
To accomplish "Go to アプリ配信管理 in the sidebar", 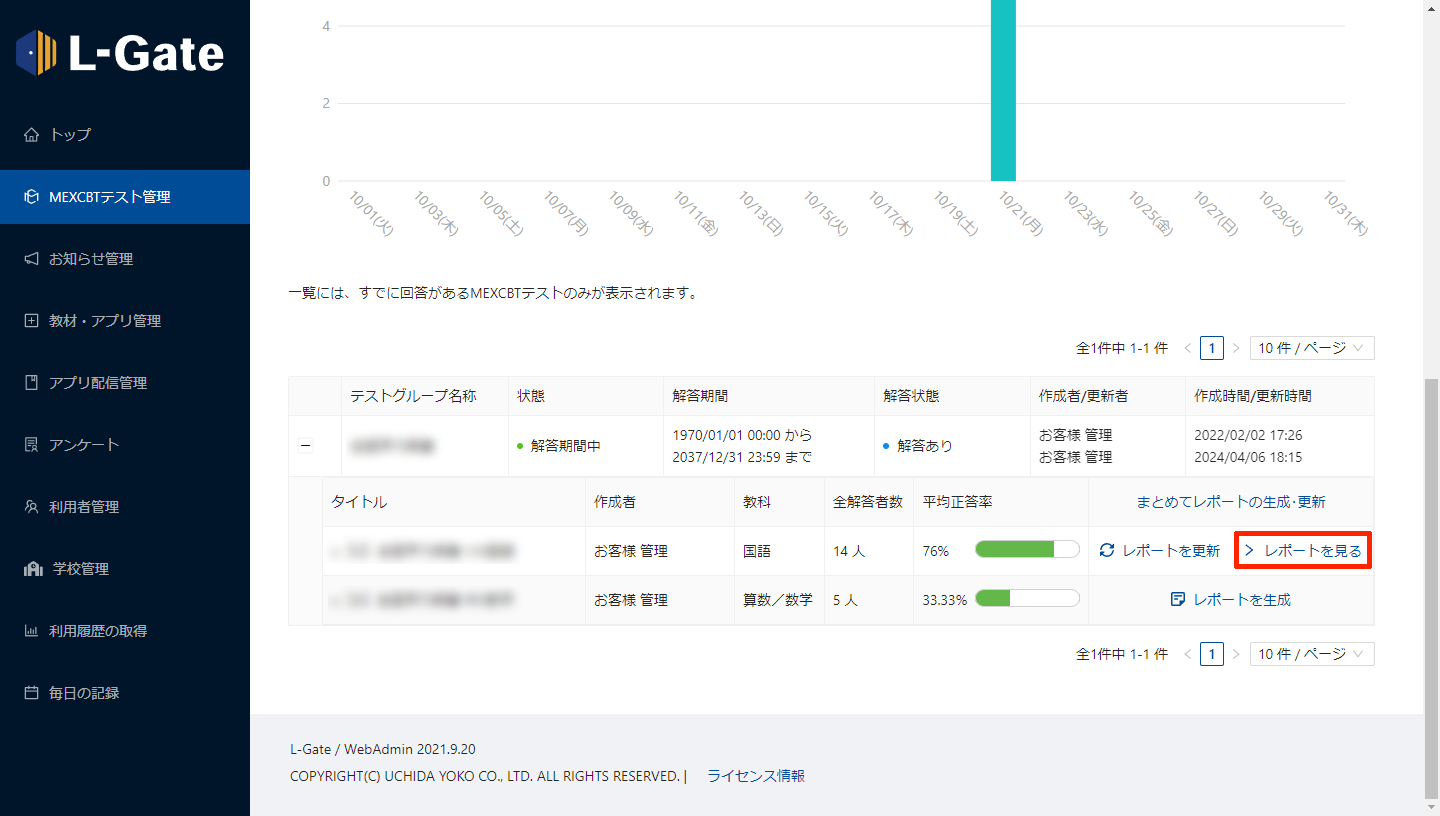I will 98,383.
